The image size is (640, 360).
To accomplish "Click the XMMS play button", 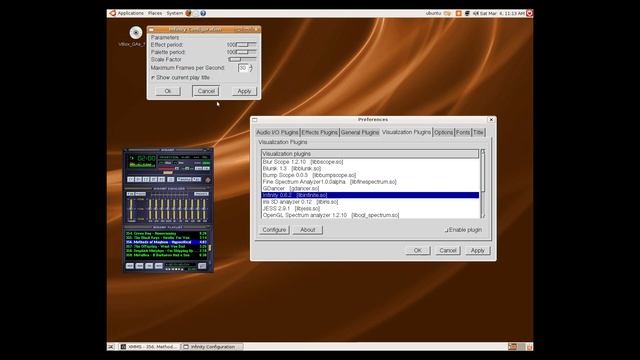I will 138,180.
